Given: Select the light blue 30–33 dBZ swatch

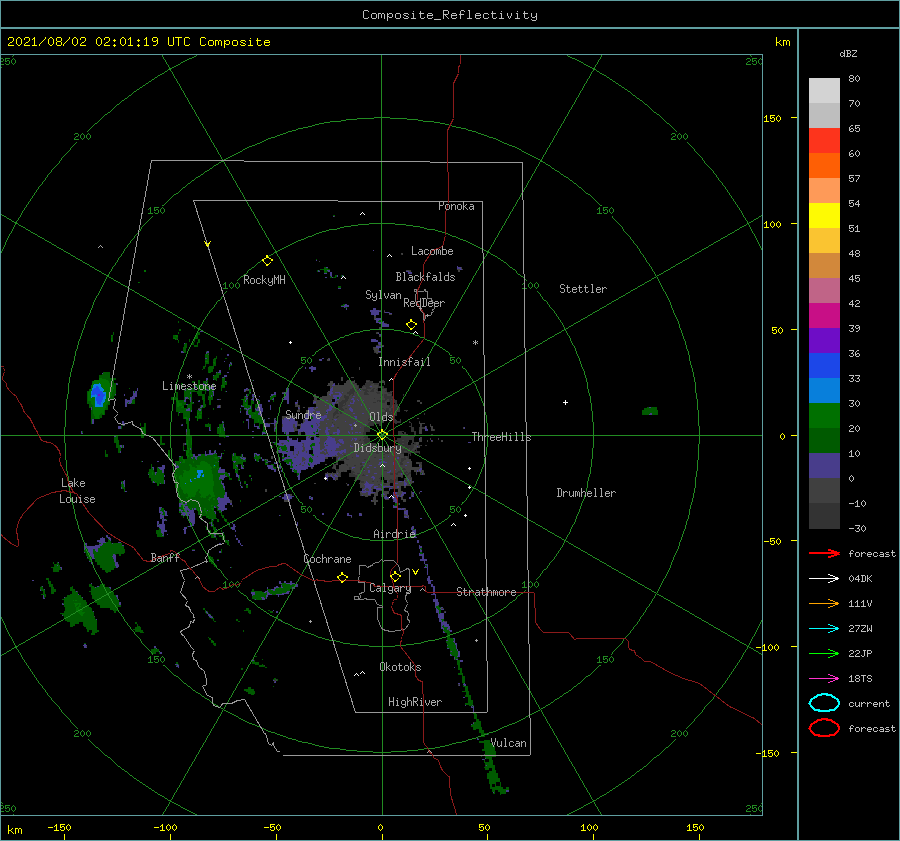Looking at the screenshot, I should tap(824, 390).
